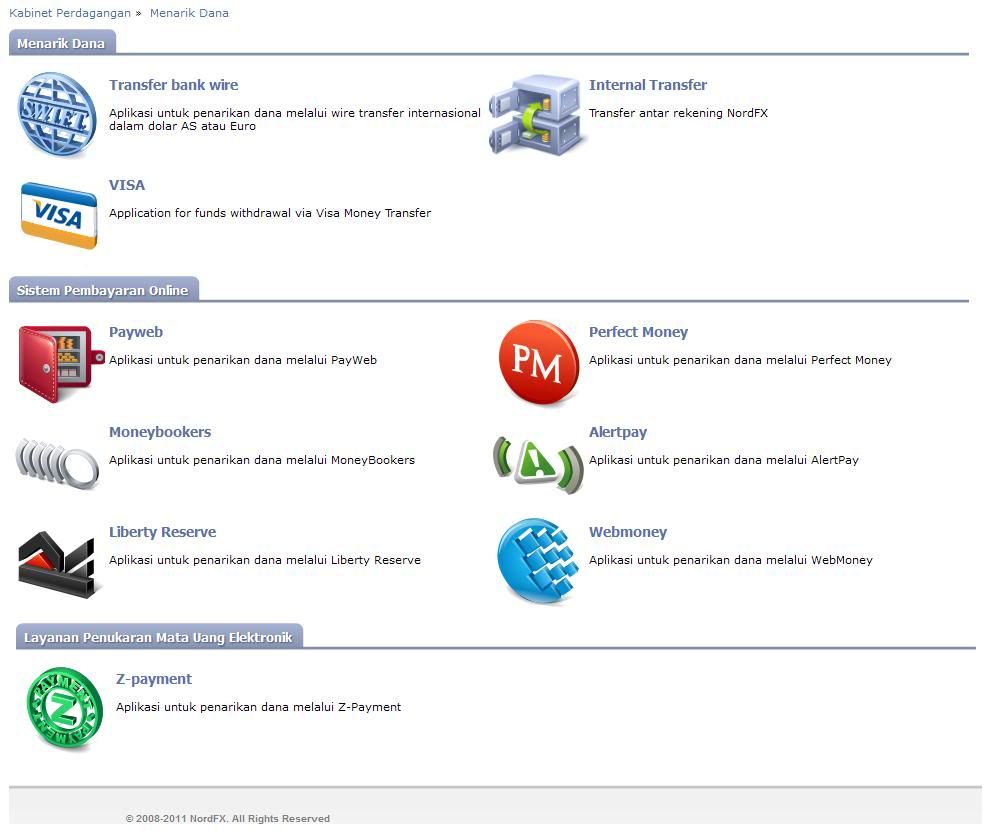1001x831 pixels.
Task: Open the Moneybookers link
Action: tap(160, 432)
